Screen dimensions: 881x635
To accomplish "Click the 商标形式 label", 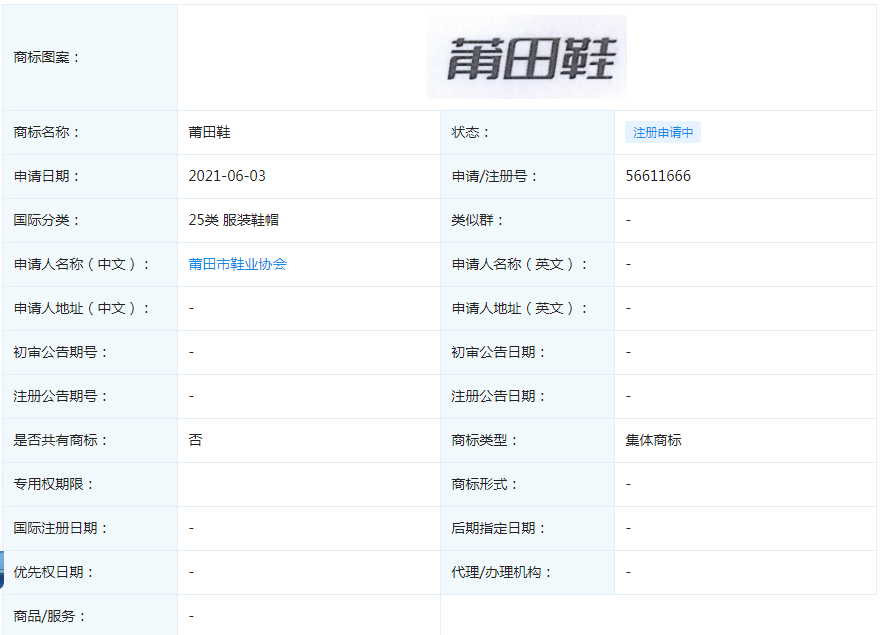I will point(484,484).
